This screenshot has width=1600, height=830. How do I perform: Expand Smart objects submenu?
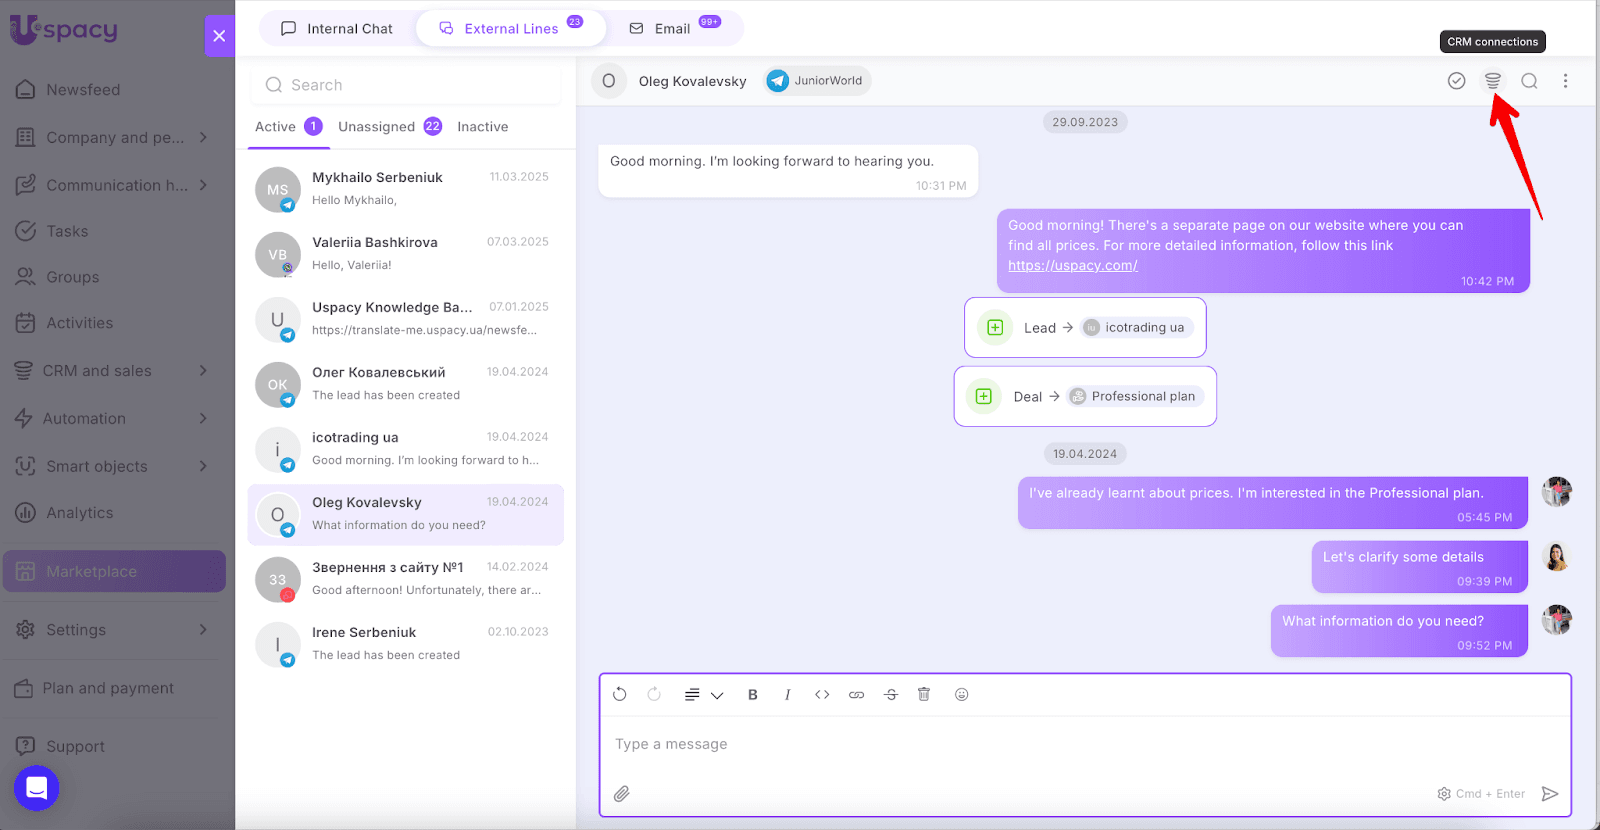pyautogui.click(x=204, y=466)
